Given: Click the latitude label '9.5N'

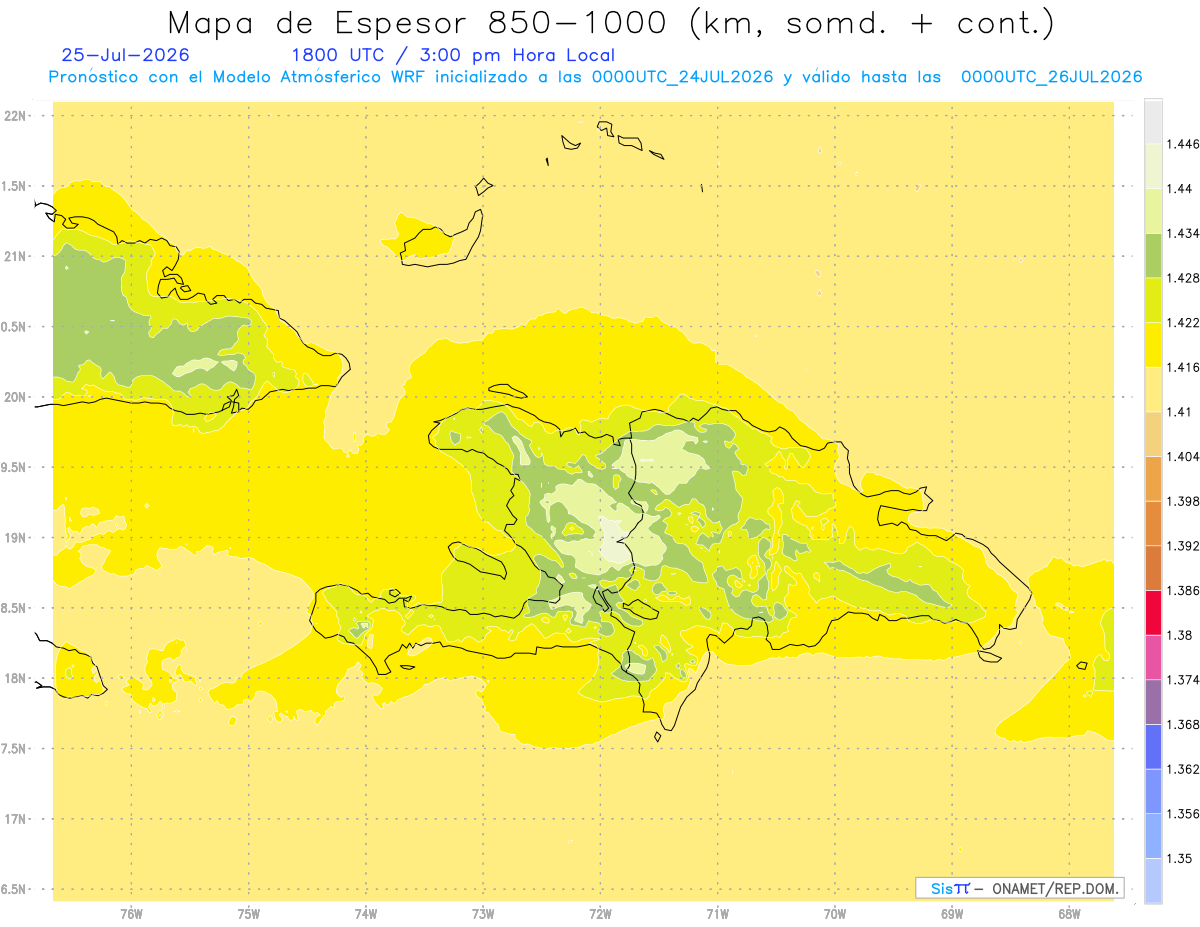Looking at the screenshot, I should point(14,468).
